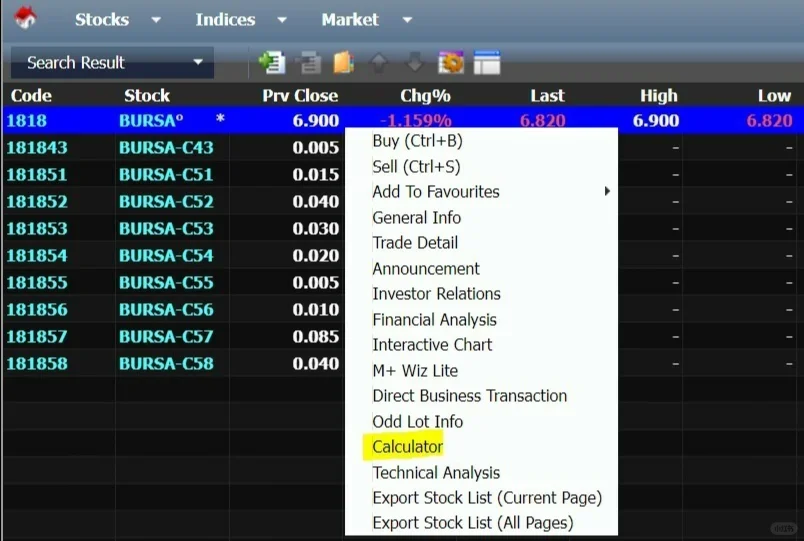Sort by the High column header
The image size is (804, 541).
click(x=658, y=95)
